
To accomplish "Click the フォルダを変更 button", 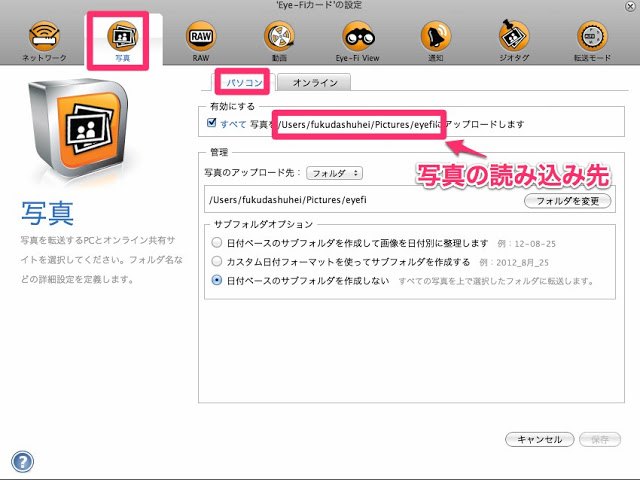I will 567,201.
